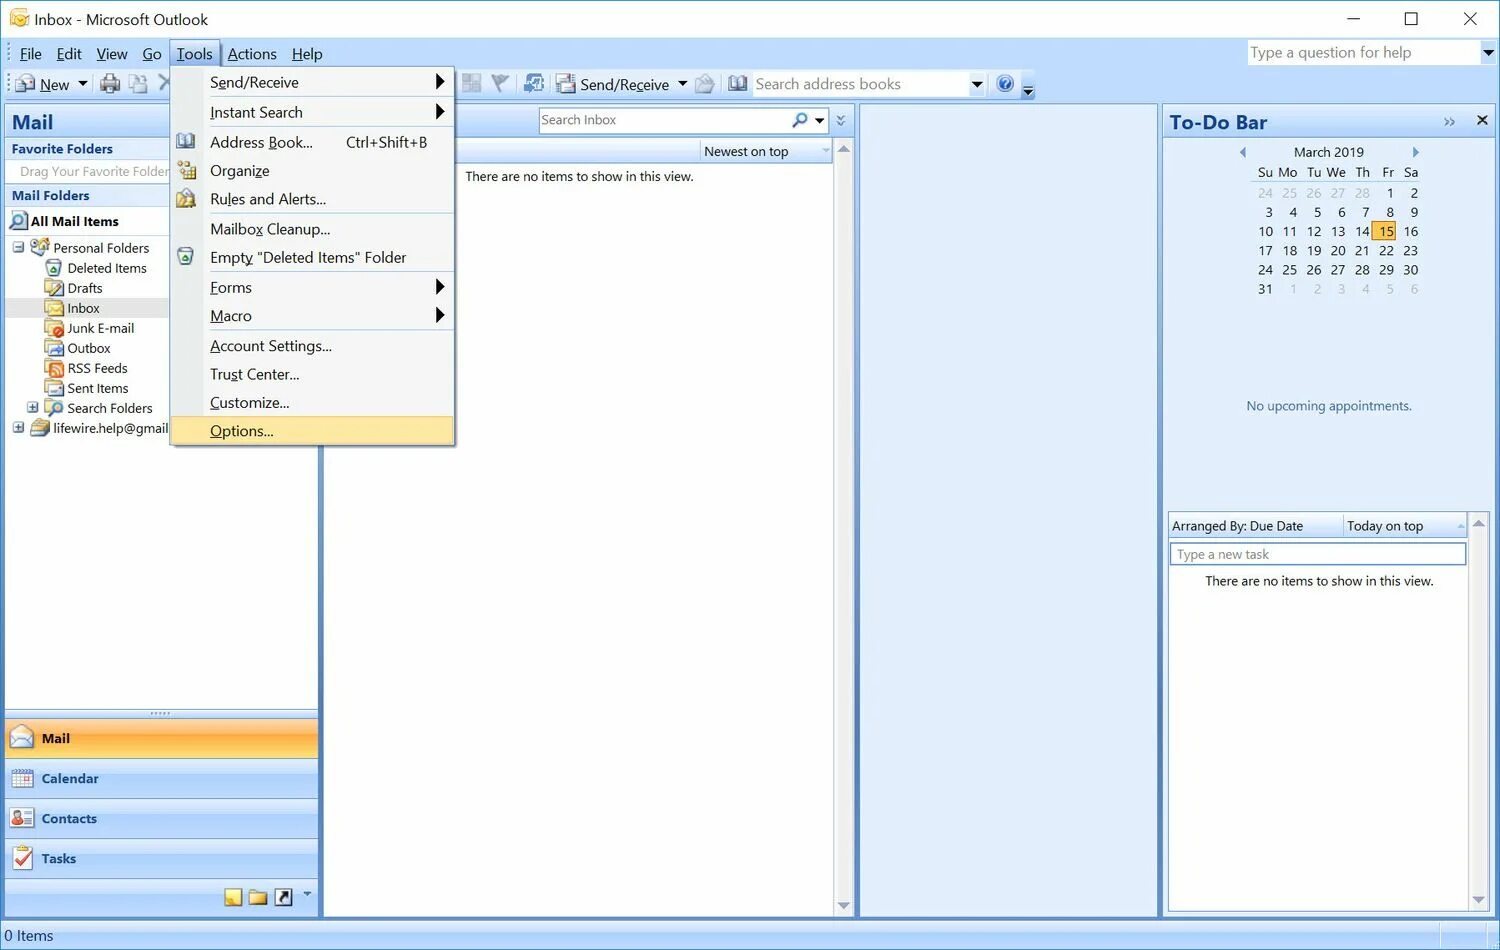Go to next month in calendar
Image resolution: width=1500 pixels, height=950 pixels.
tap(1415, 152)
